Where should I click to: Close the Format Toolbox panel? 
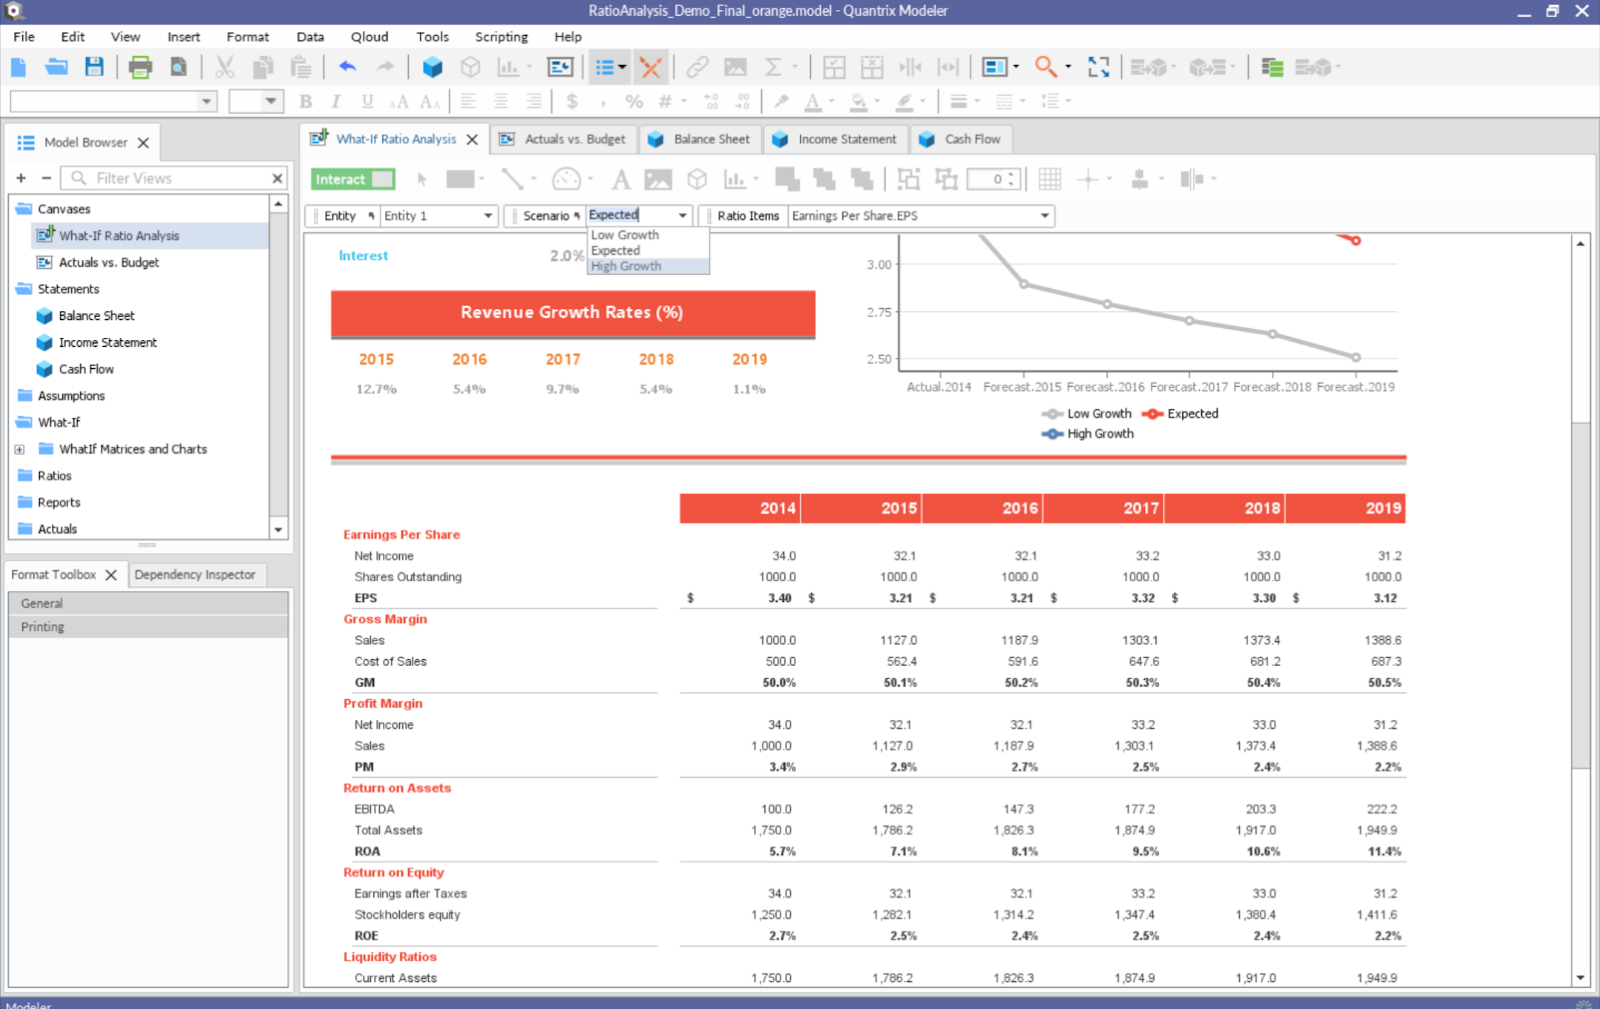[111, 575]
